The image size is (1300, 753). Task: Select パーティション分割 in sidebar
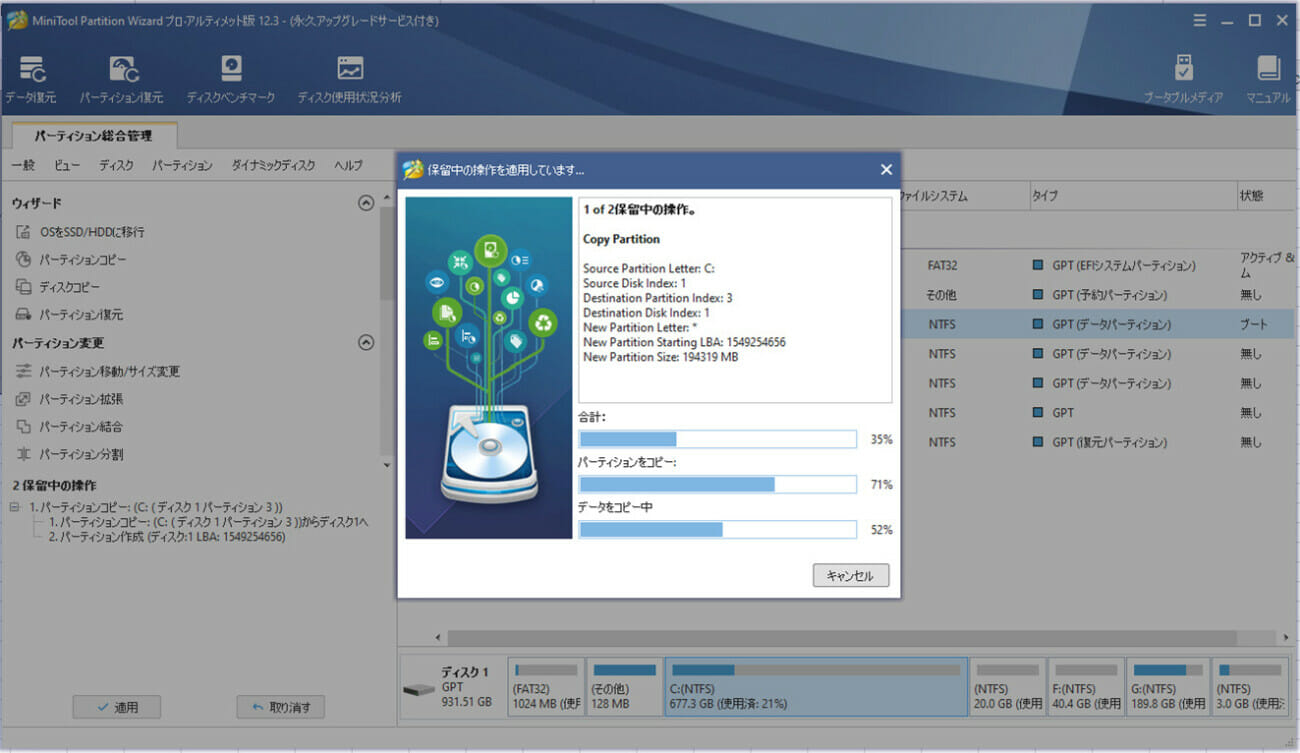click(x=70, y=455)
